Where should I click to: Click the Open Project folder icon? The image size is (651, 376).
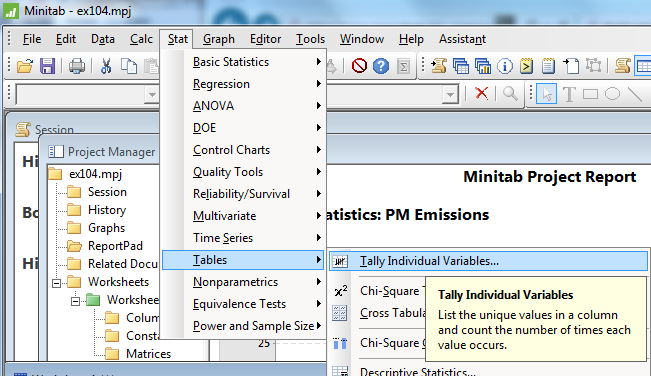point(24,66)
